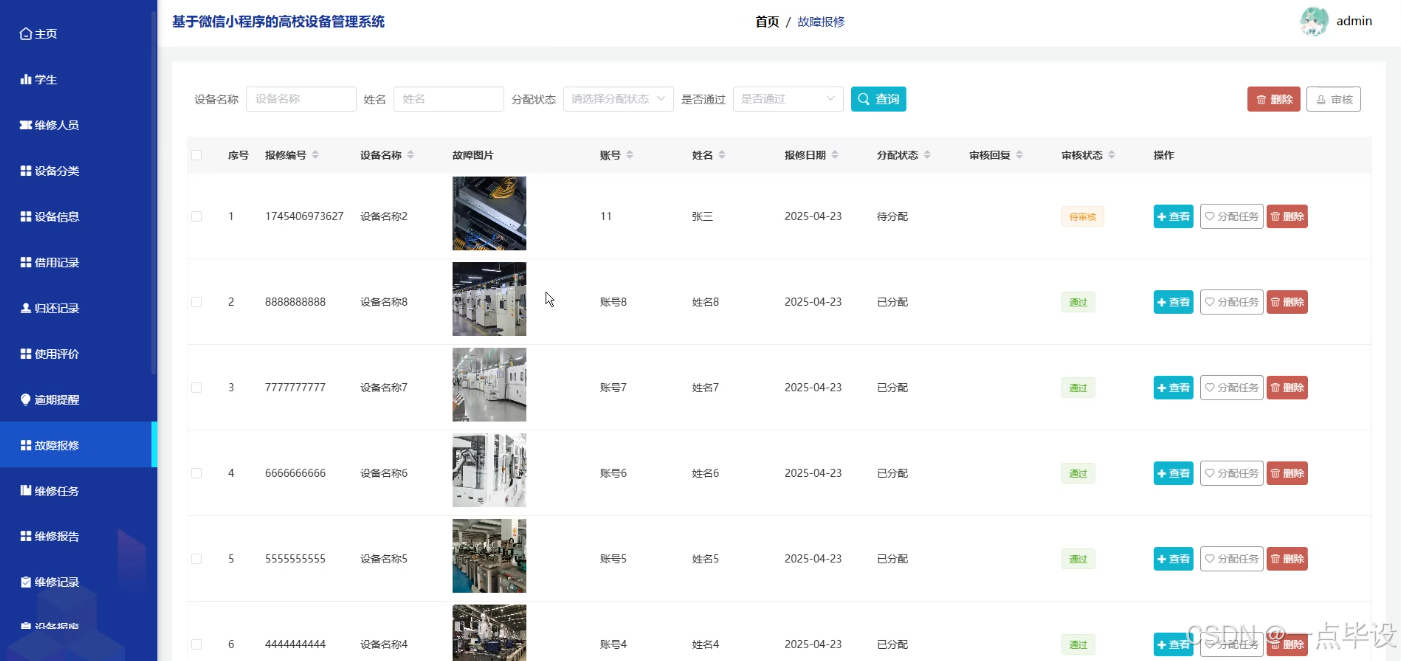Sort by 报修编号 column arrows

[x=315, y=155]
